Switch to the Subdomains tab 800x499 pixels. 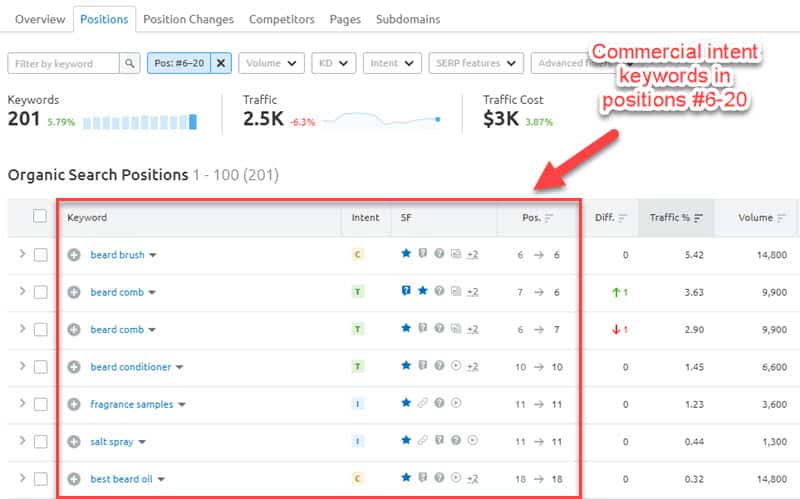coord(408,19)
